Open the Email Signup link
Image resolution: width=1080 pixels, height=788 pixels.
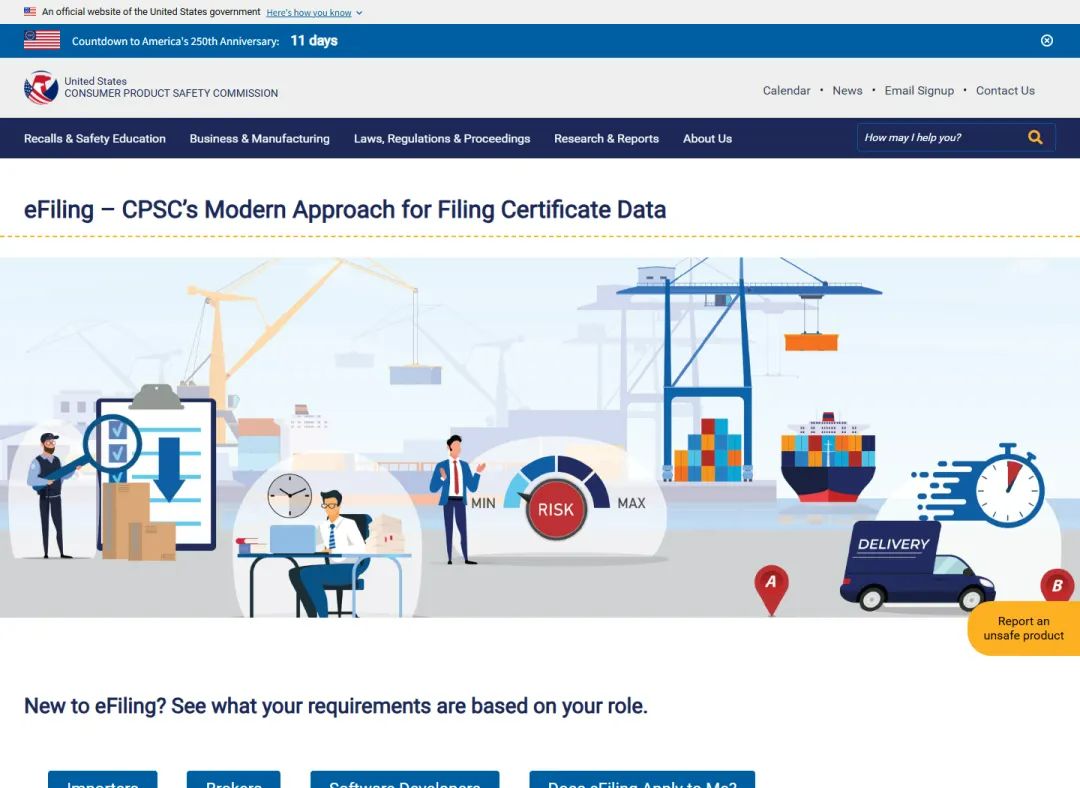(x=919, y=90)
